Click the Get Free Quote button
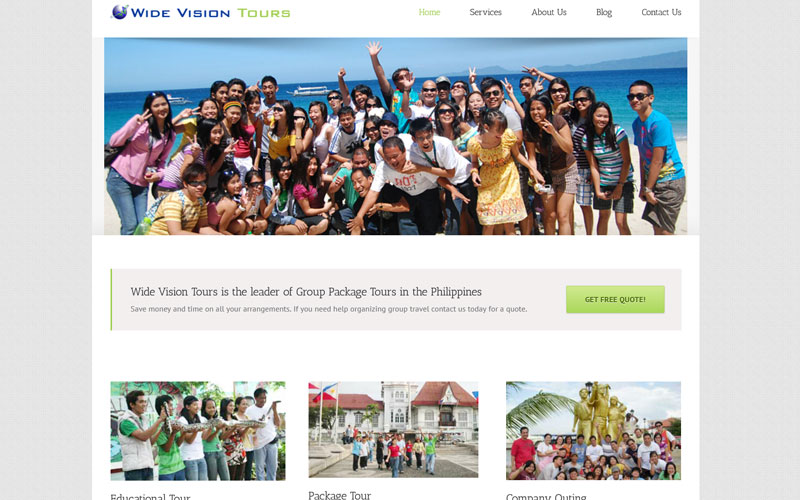This screenshot has width=800, height=500. [615, 299]
